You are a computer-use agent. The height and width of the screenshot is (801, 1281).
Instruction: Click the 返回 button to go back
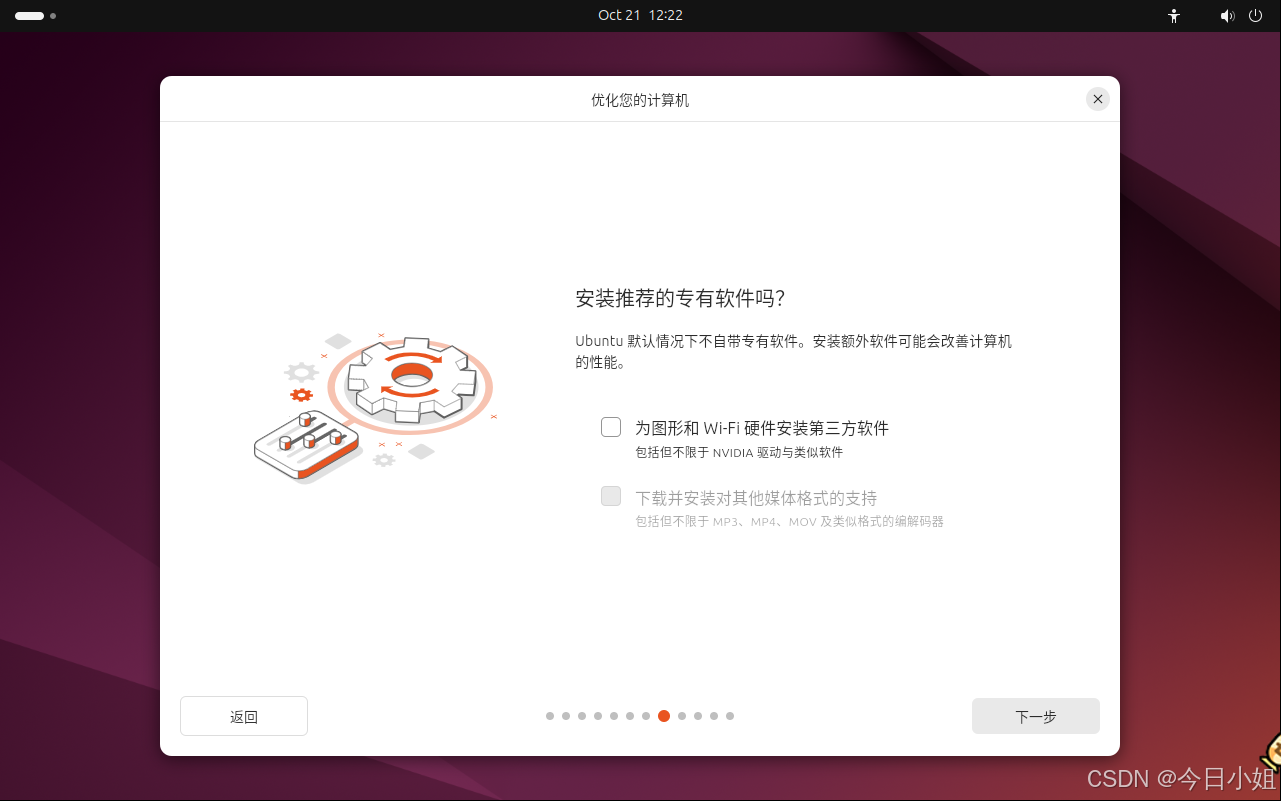243,716
